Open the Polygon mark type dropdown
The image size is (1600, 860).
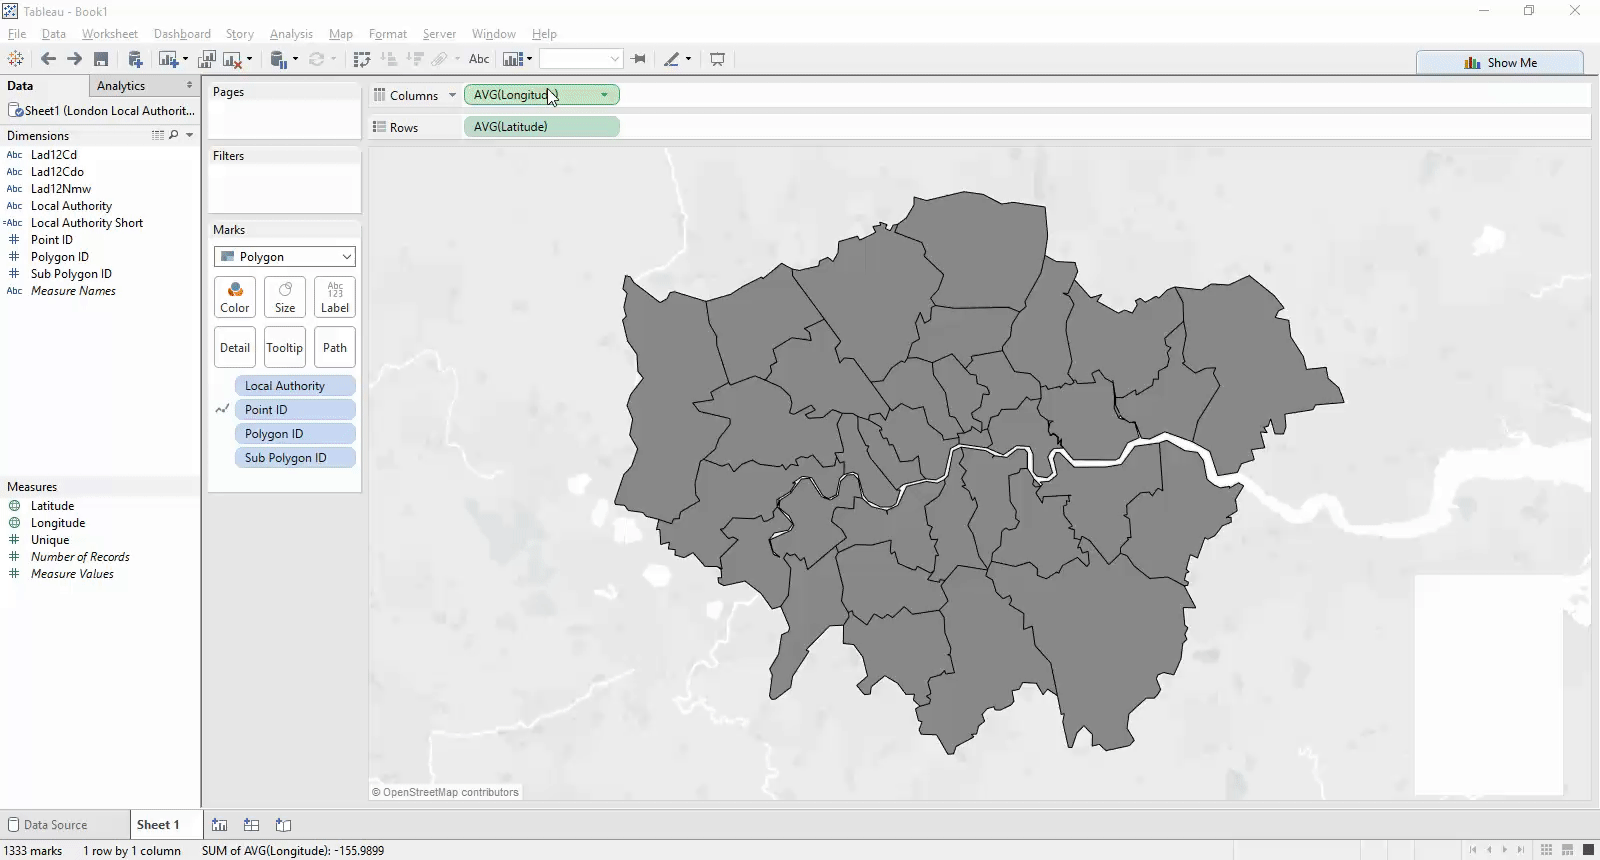tap(285, 257)
